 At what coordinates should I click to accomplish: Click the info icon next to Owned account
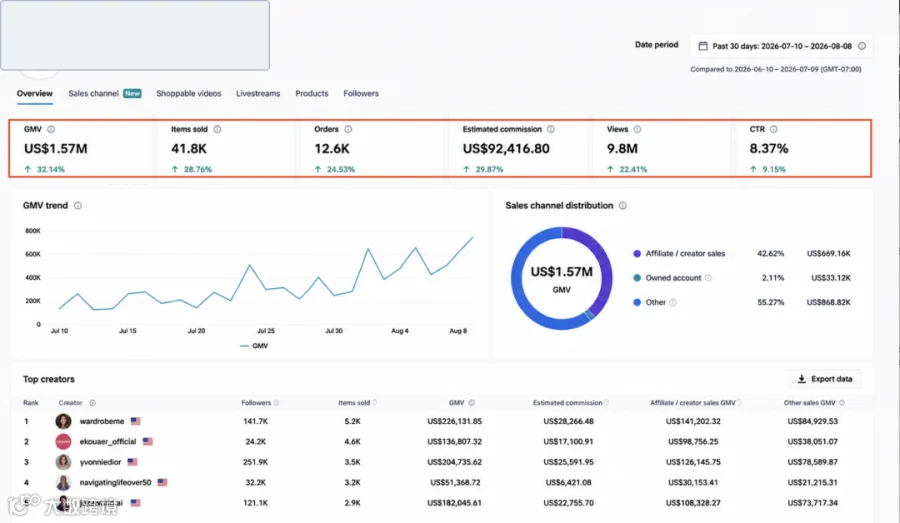[x=708, y=278]
